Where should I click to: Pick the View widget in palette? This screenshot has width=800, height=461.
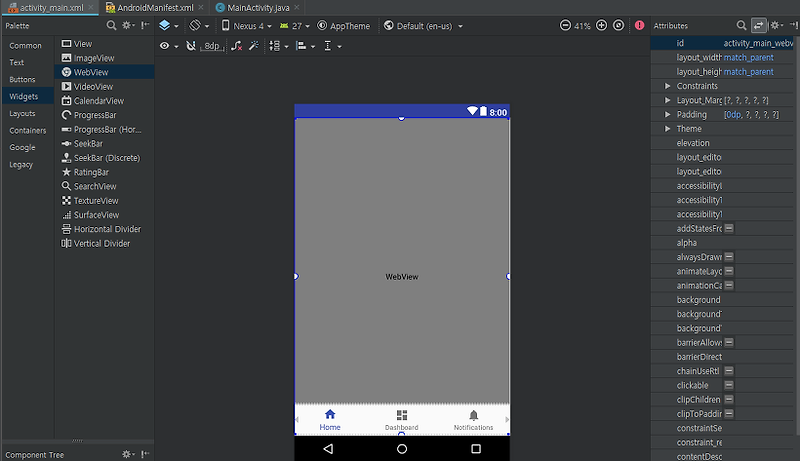(104, 44)
